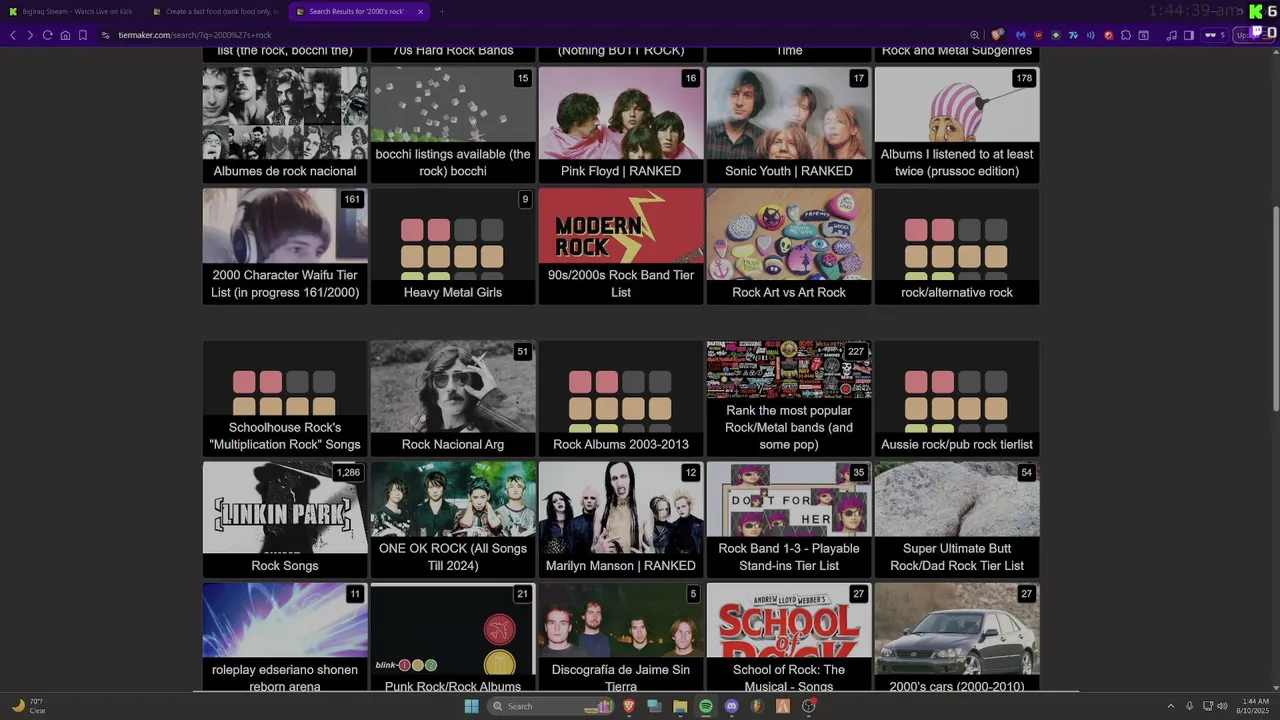The height and width of the screenshot is (720, 1280).
Task: Open Albumes de rock nacional tier list
Action: click(x=285, y=125)
